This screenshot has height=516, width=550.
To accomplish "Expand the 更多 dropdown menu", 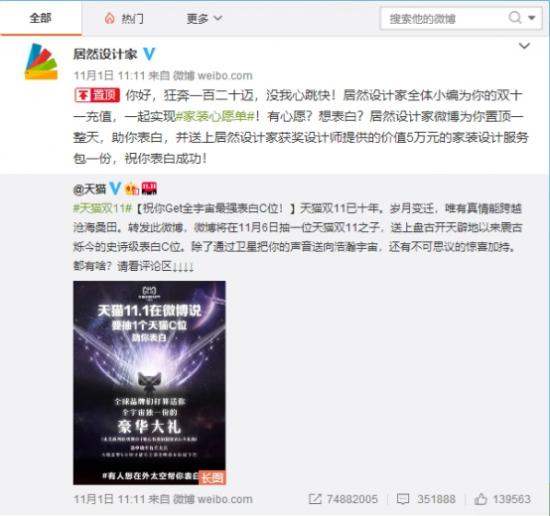I will click(x=204, y=18).
